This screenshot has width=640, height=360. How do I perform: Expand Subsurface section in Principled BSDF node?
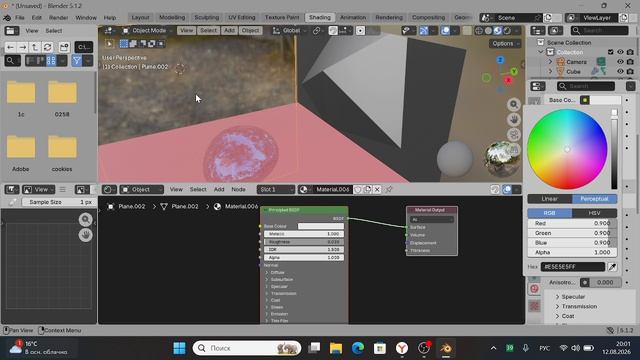[x=267, y=280]
